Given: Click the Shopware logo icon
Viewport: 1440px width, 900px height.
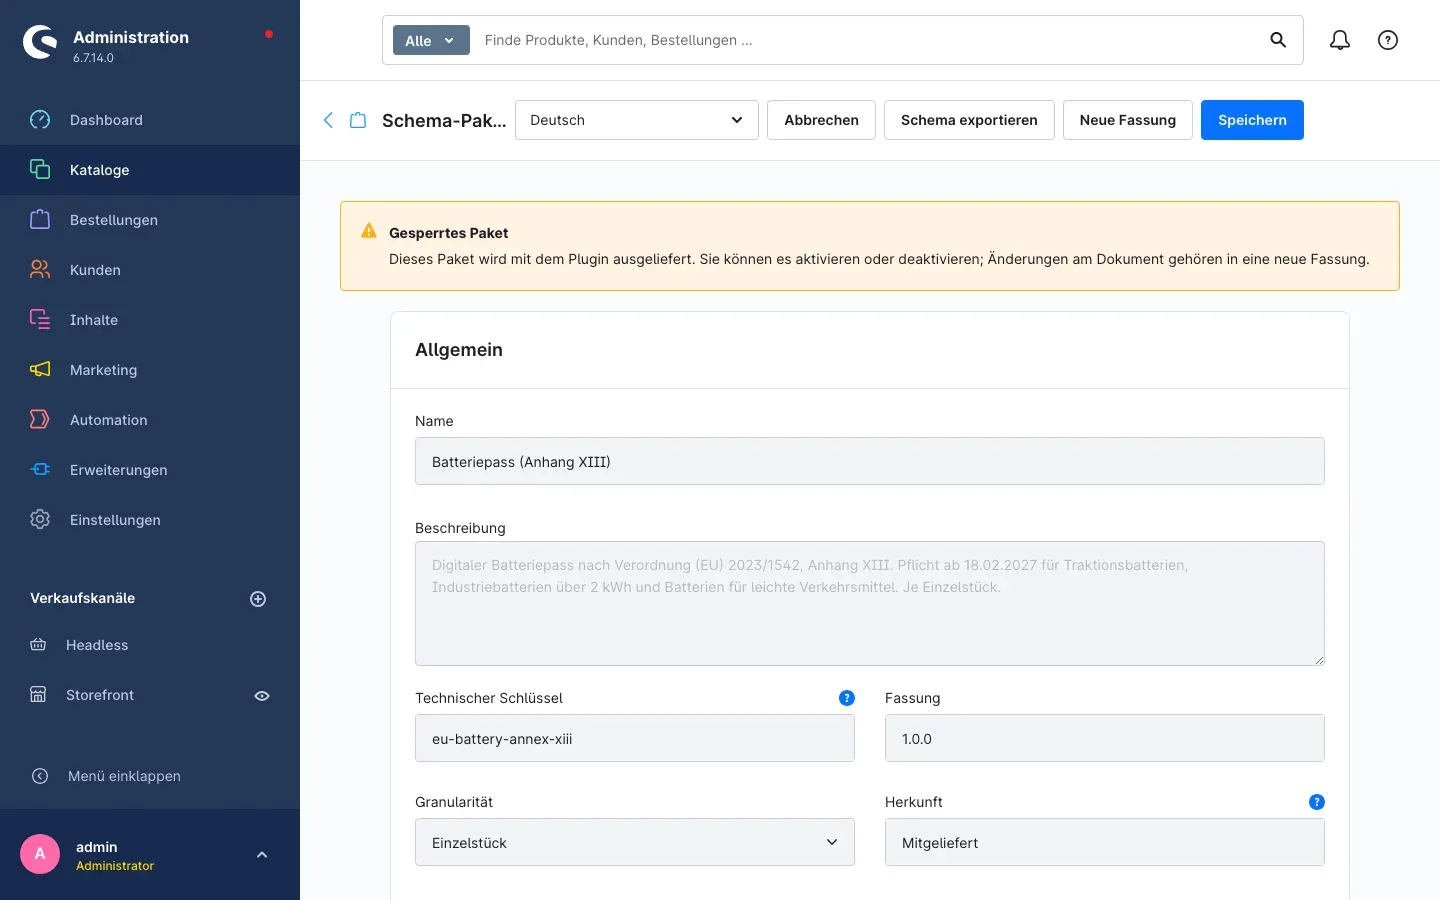Looking at the screenshot, I should [40, 42].
